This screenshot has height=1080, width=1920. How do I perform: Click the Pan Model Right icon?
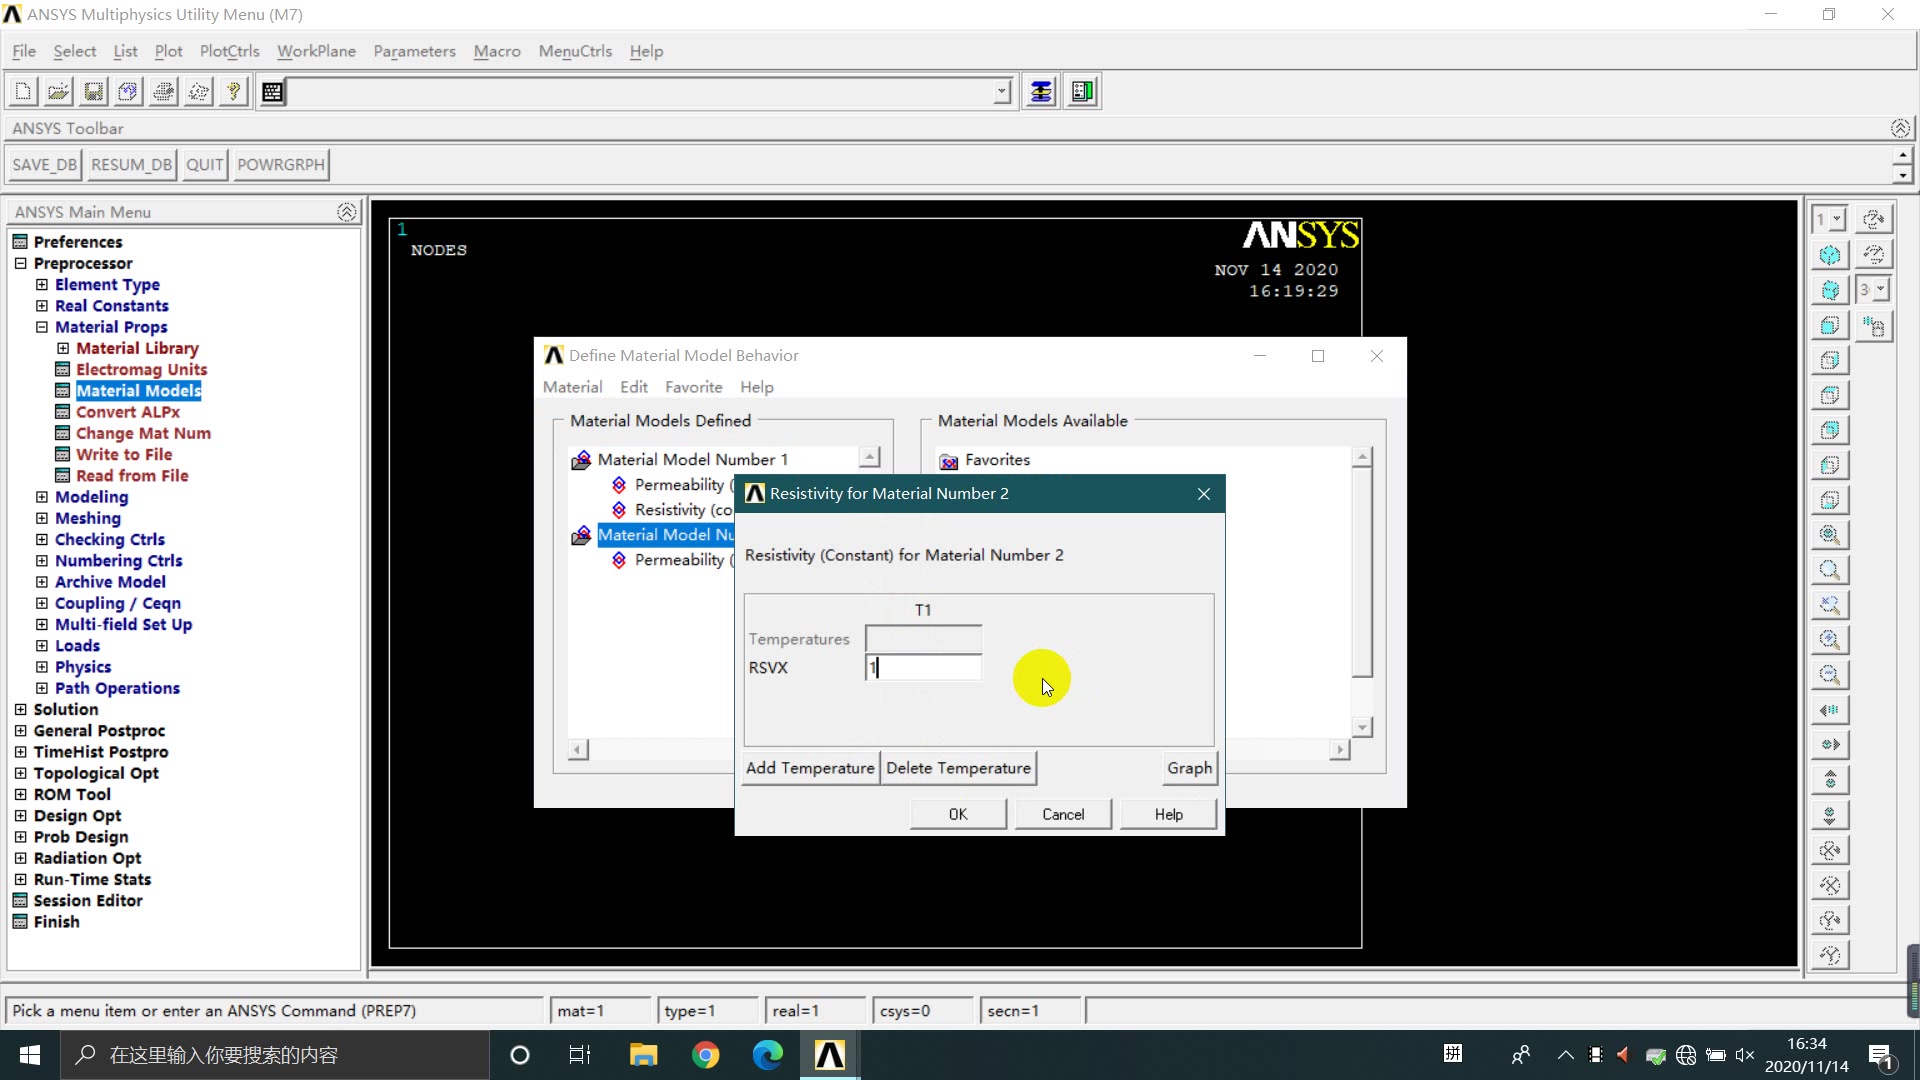[1829, 745]
